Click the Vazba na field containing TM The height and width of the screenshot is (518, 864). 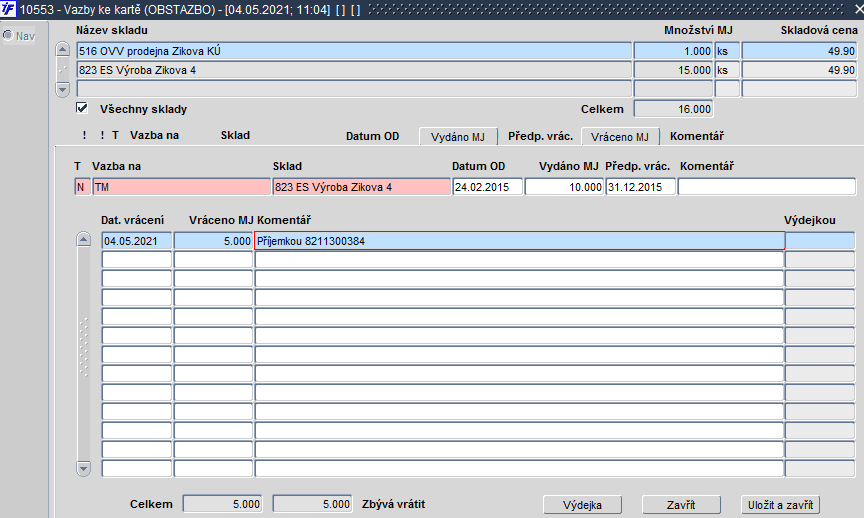click(x=181, y=187)
